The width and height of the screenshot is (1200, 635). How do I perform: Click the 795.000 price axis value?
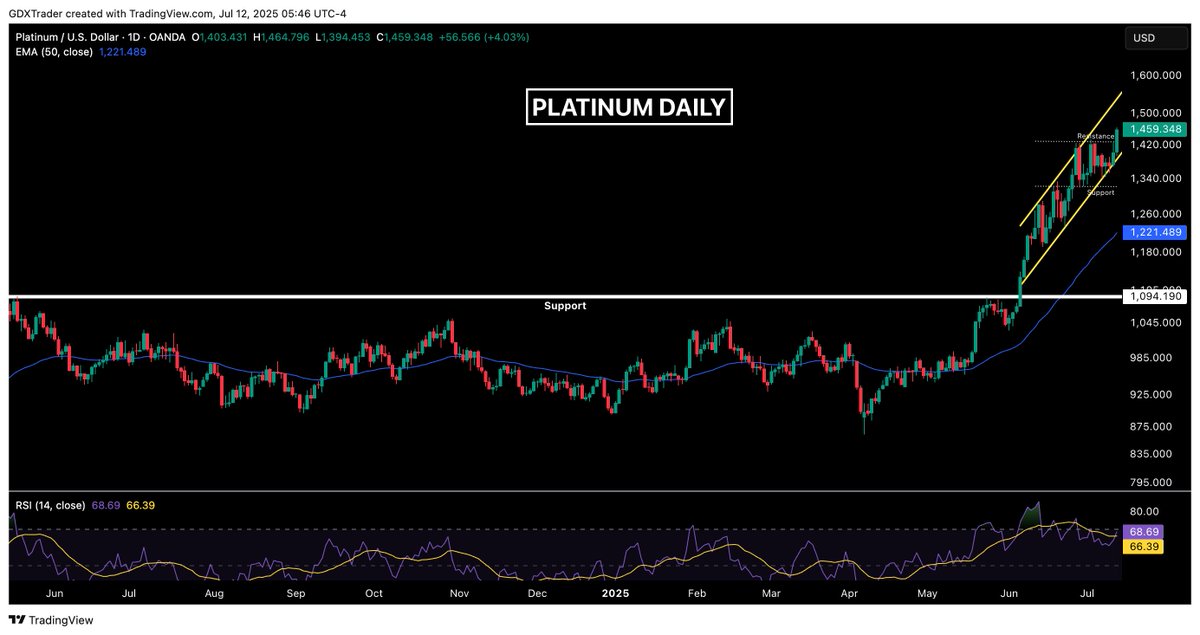[x=1153, y=483]
